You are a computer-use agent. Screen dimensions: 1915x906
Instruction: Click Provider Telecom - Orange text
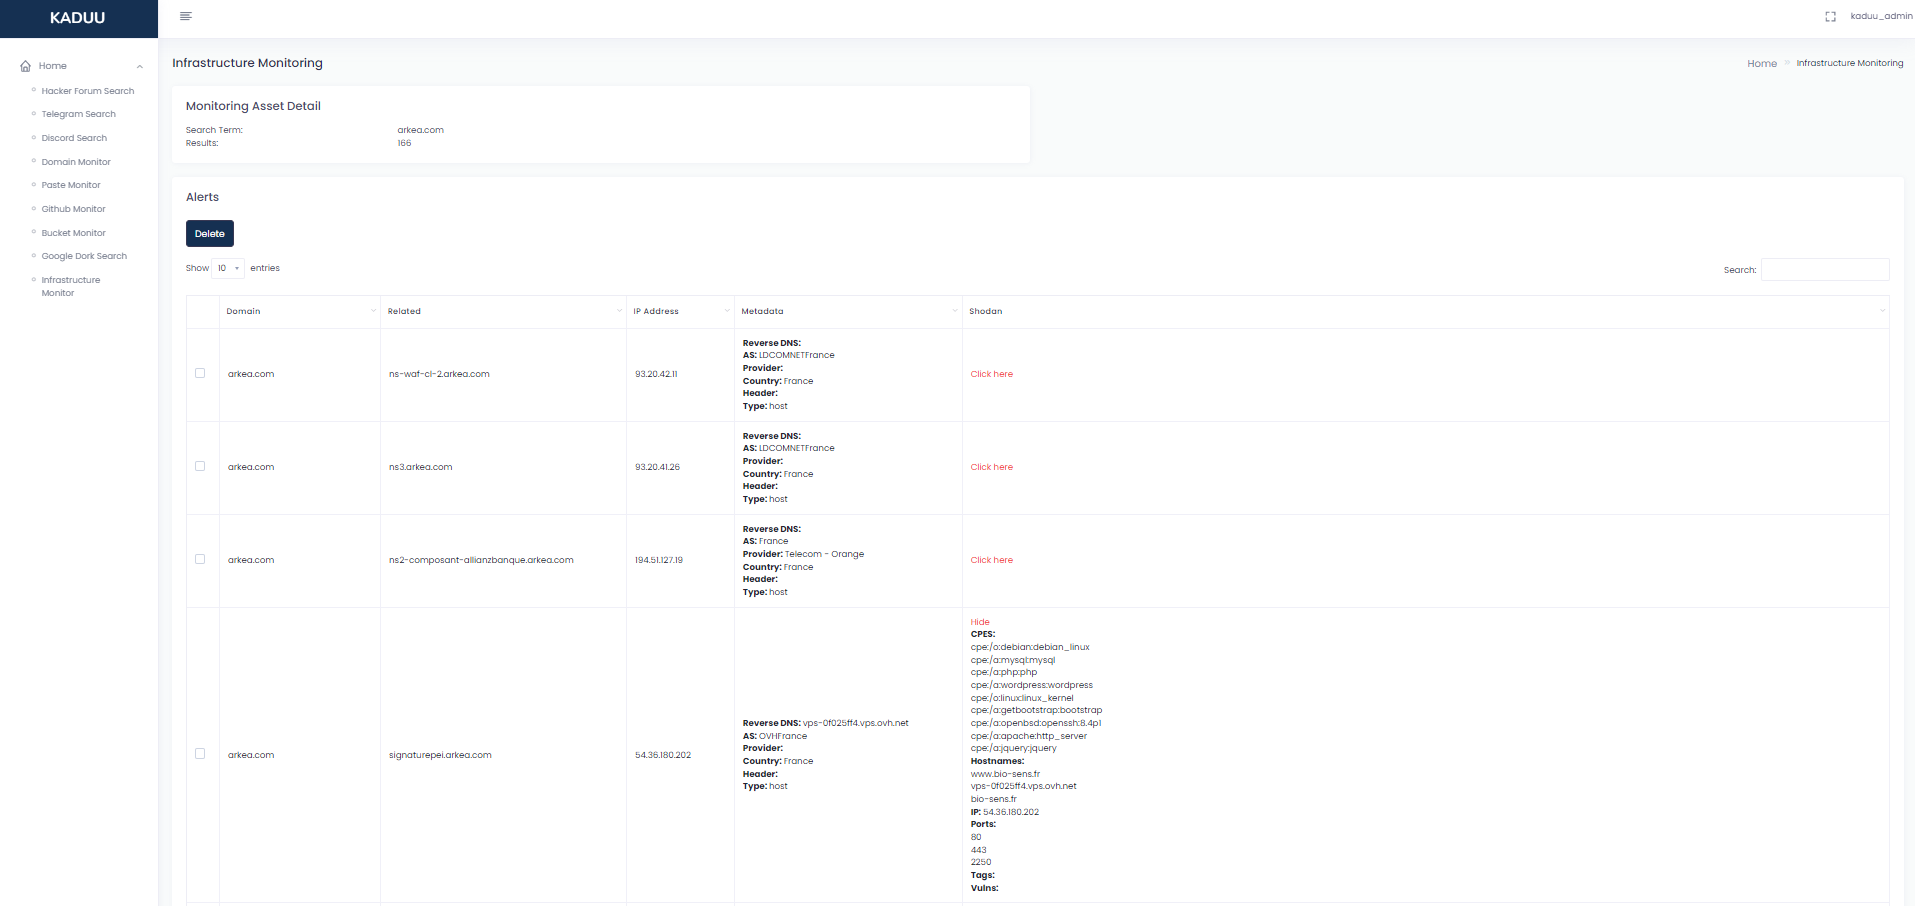point(824,554)
